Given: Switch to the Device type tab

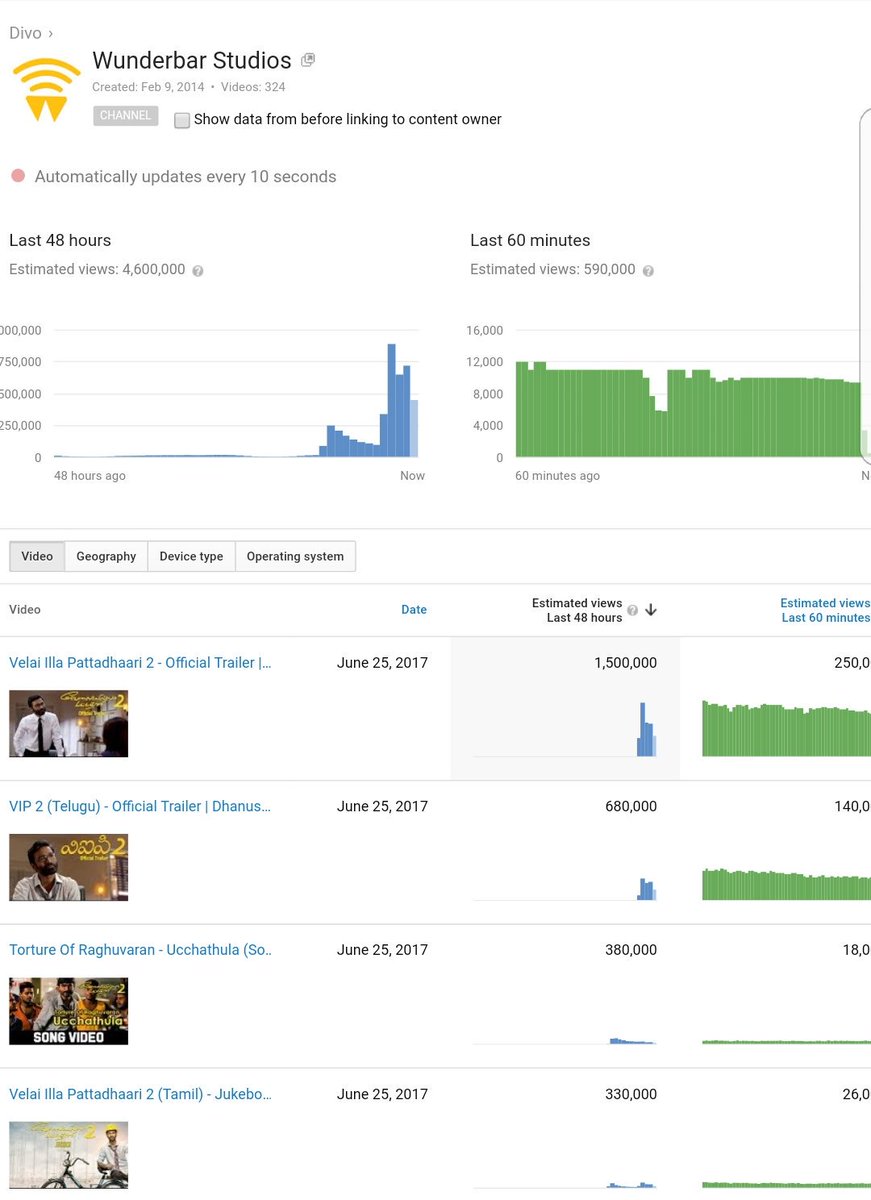Looking at the screenshot, I should 191,556.
